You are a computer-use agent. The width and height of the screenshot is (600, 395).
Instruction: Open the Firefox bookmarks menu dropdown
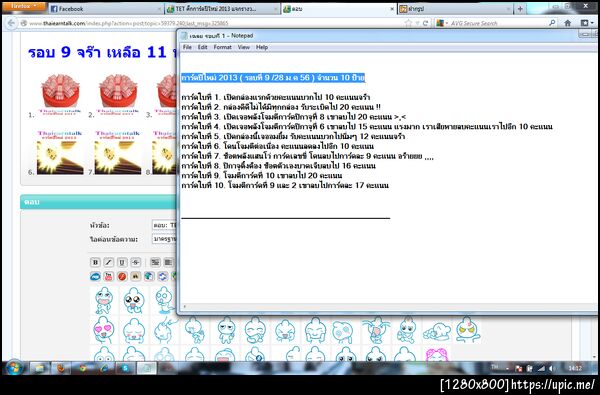586,23
